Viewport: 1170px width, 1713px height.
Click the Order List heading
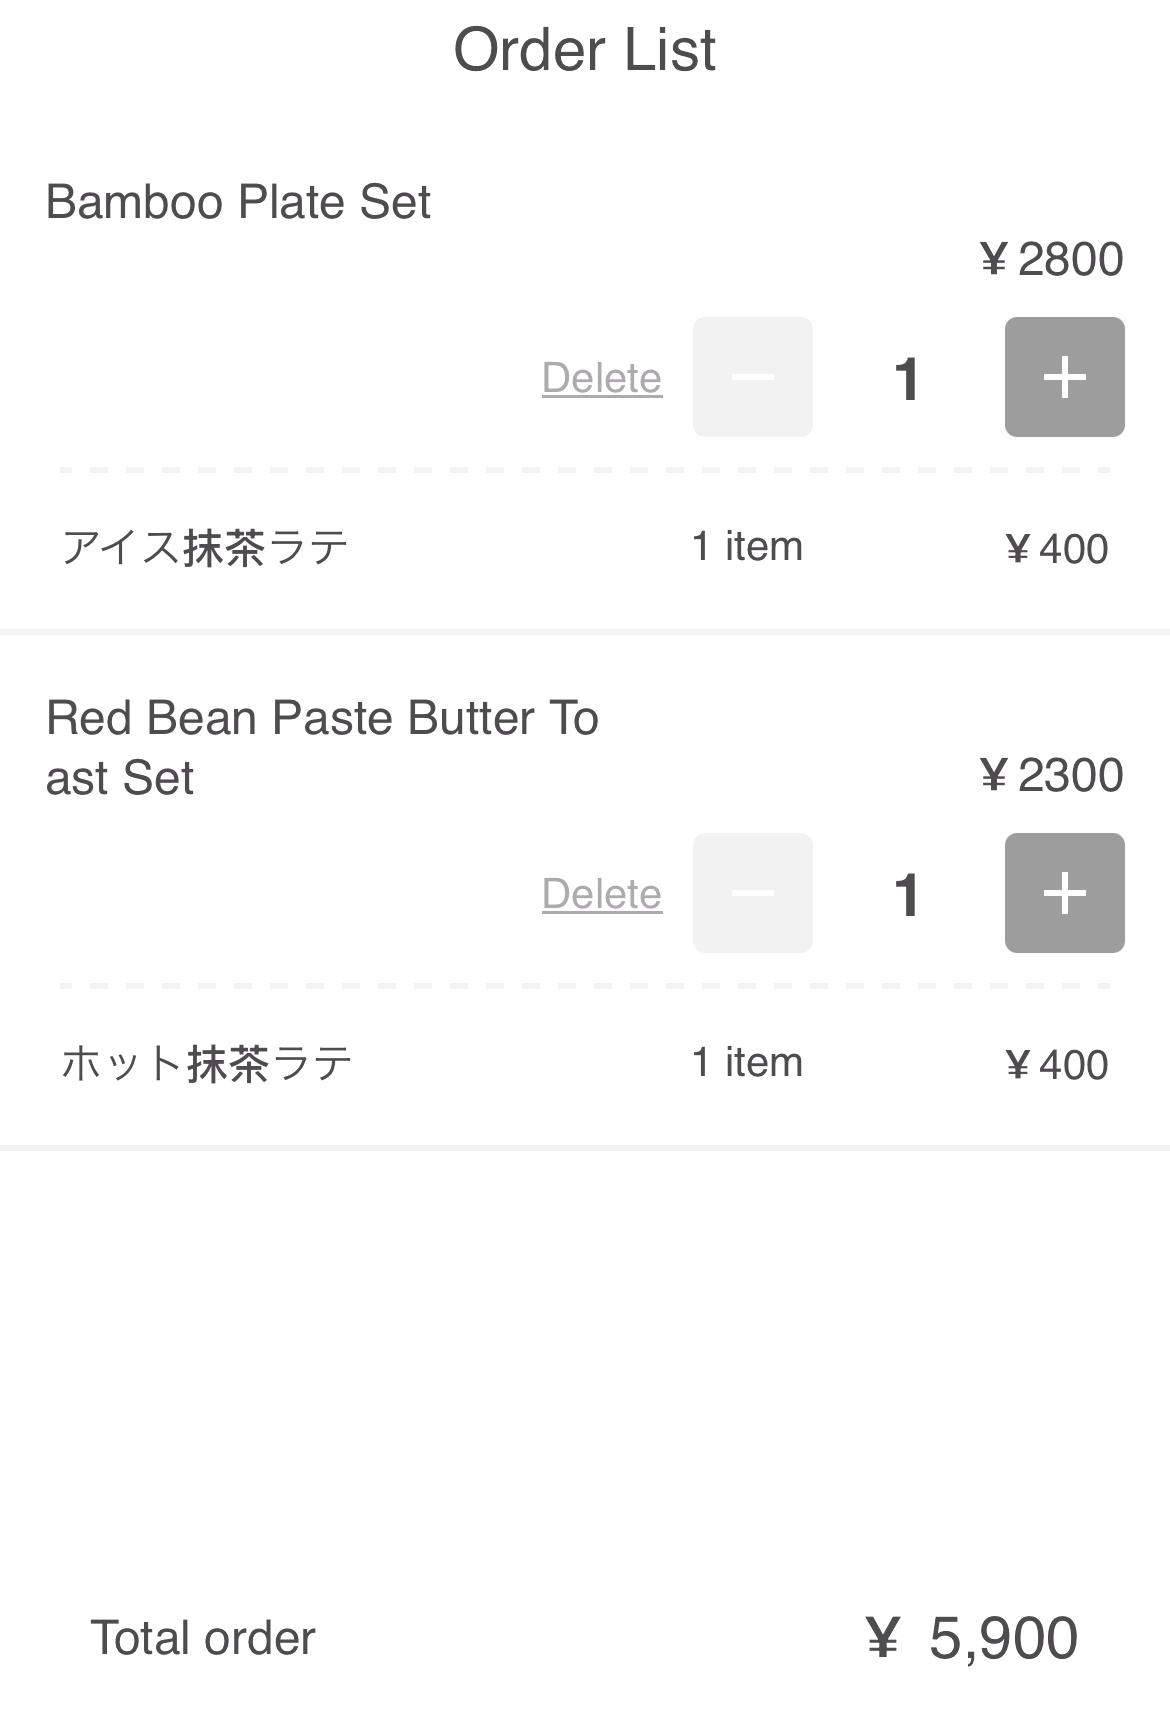tap(585, 50)
